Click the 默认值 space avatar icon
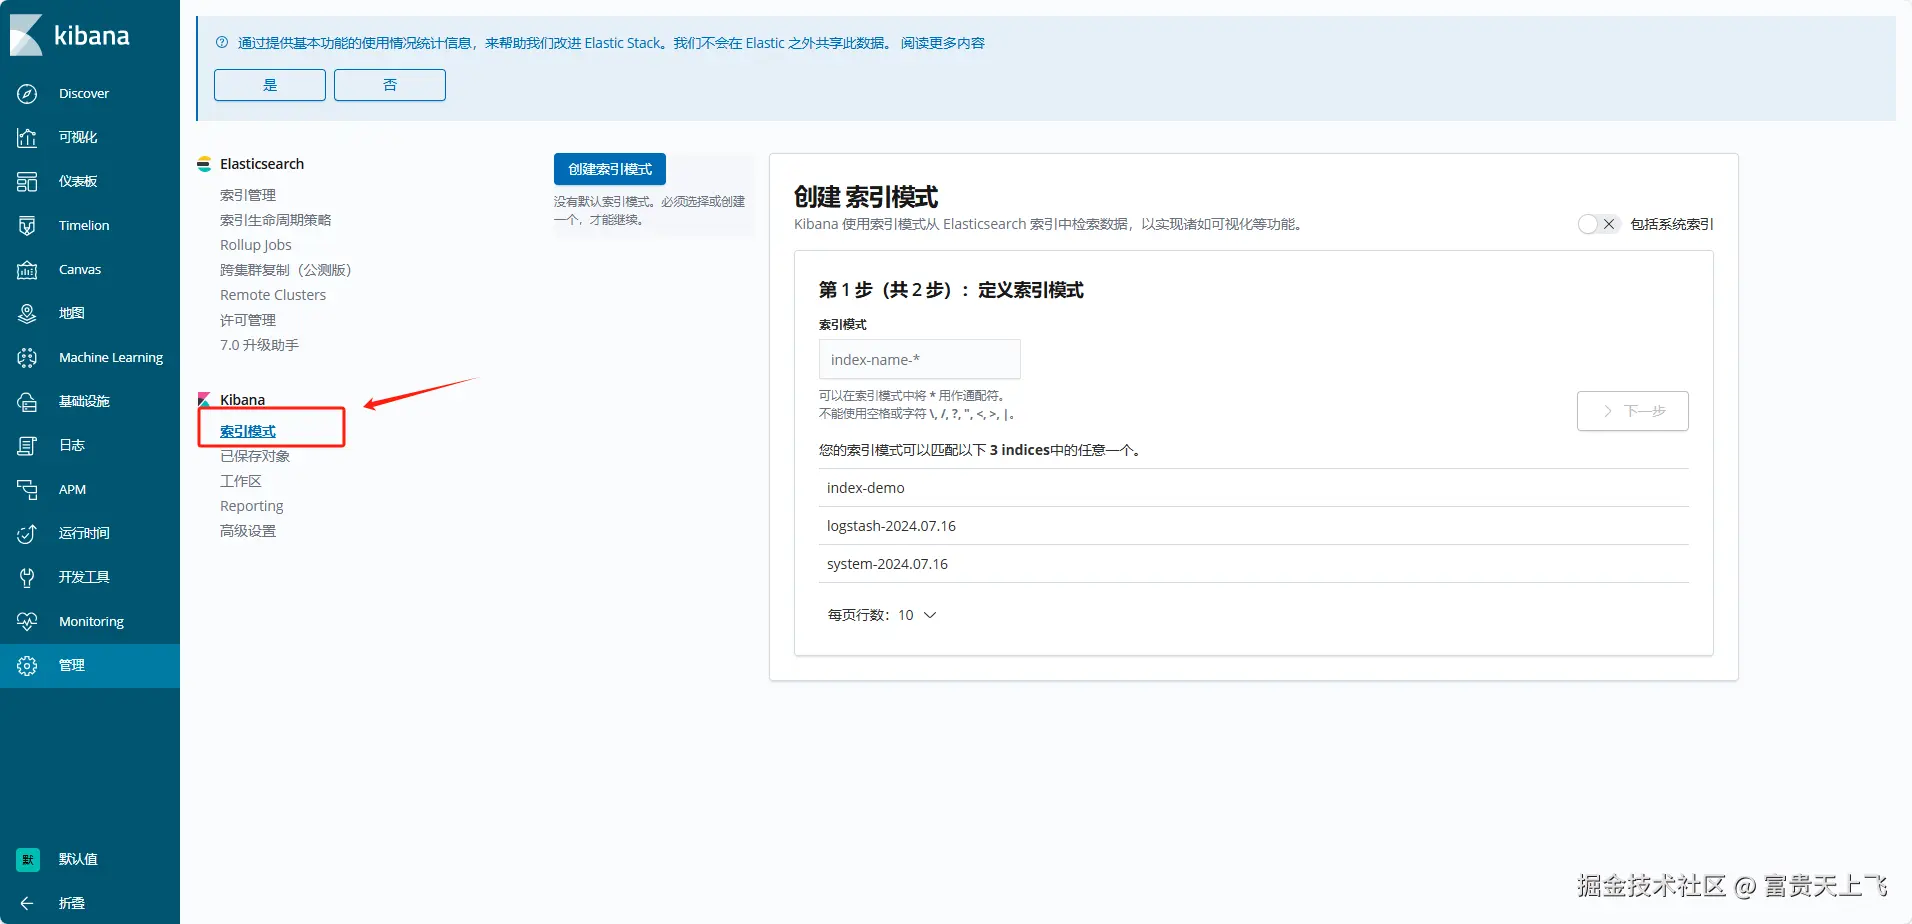 point(28,859)
